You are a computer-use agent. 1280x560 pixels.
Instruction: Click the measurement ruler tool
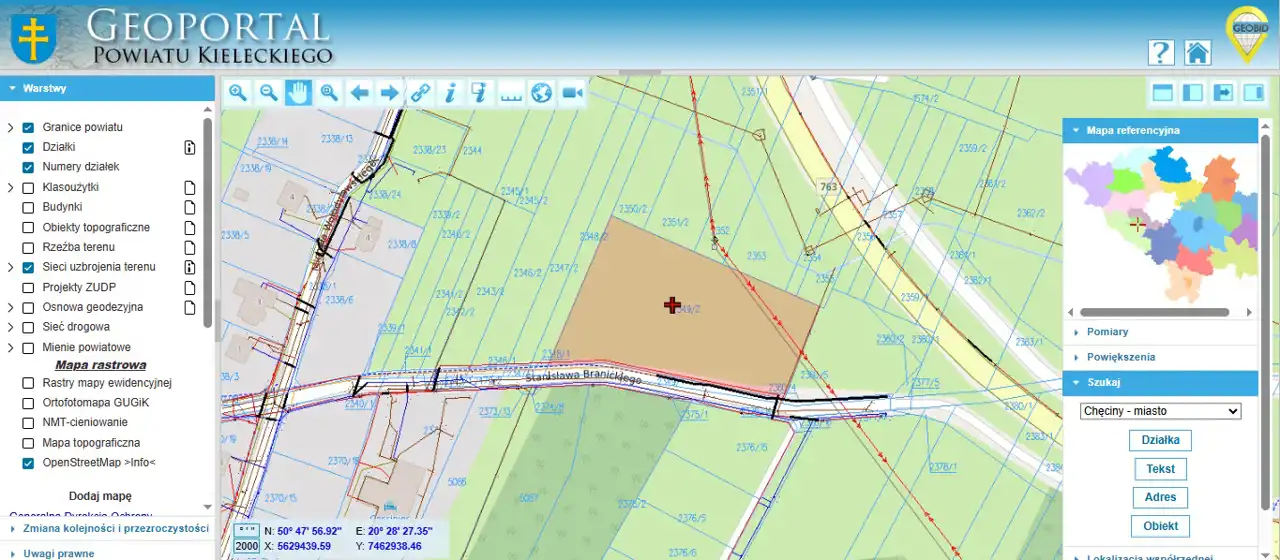click(x=511, y=93)
